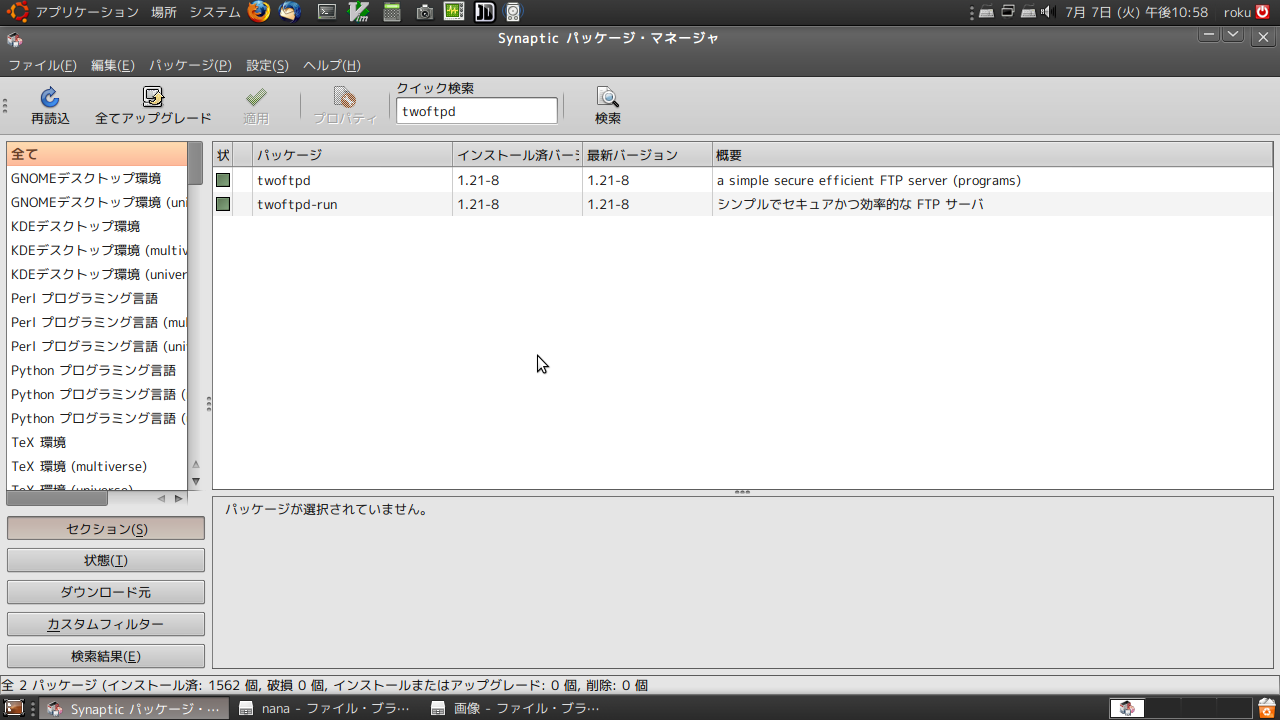This screenshot has height=720, width=1280.
Task: Select GNOMEデスクトップ環境 category
Action: tap(97, 178)
